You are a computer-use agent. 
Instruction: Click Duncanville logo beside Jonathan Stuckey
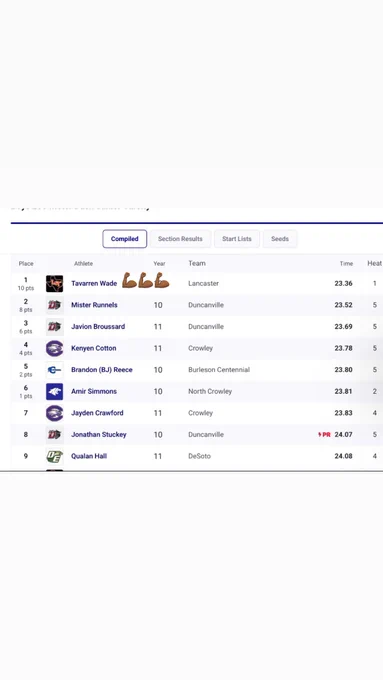55,435
